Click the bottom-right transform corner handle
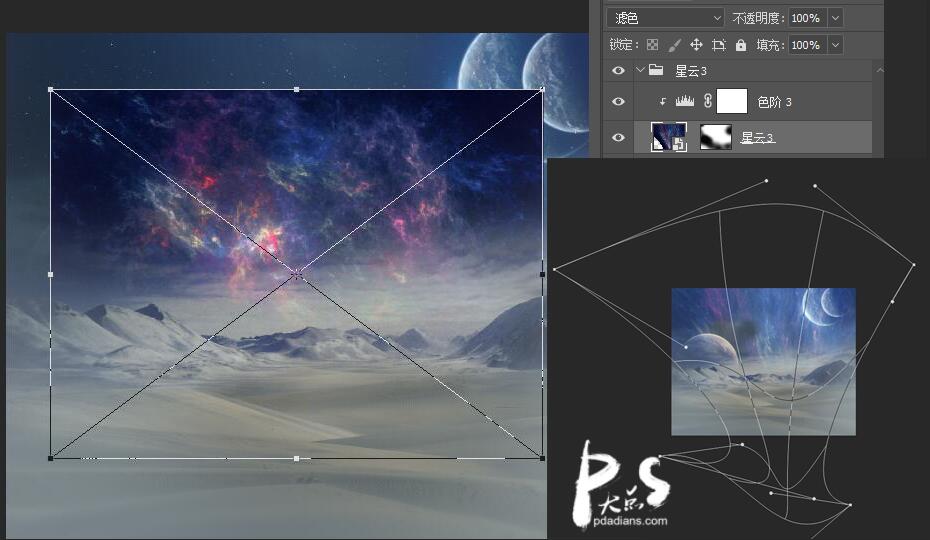This screenshot has width=930, height=540. pos(543,458)
